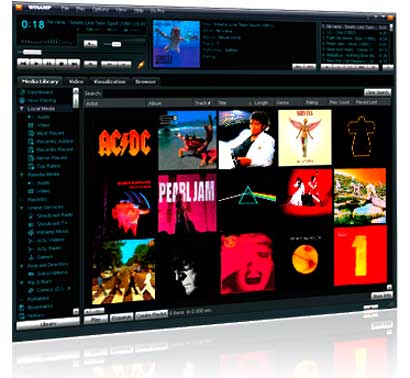Open Games icon in Online Services
The image size is (410, 378).
[x=31, y=257]
